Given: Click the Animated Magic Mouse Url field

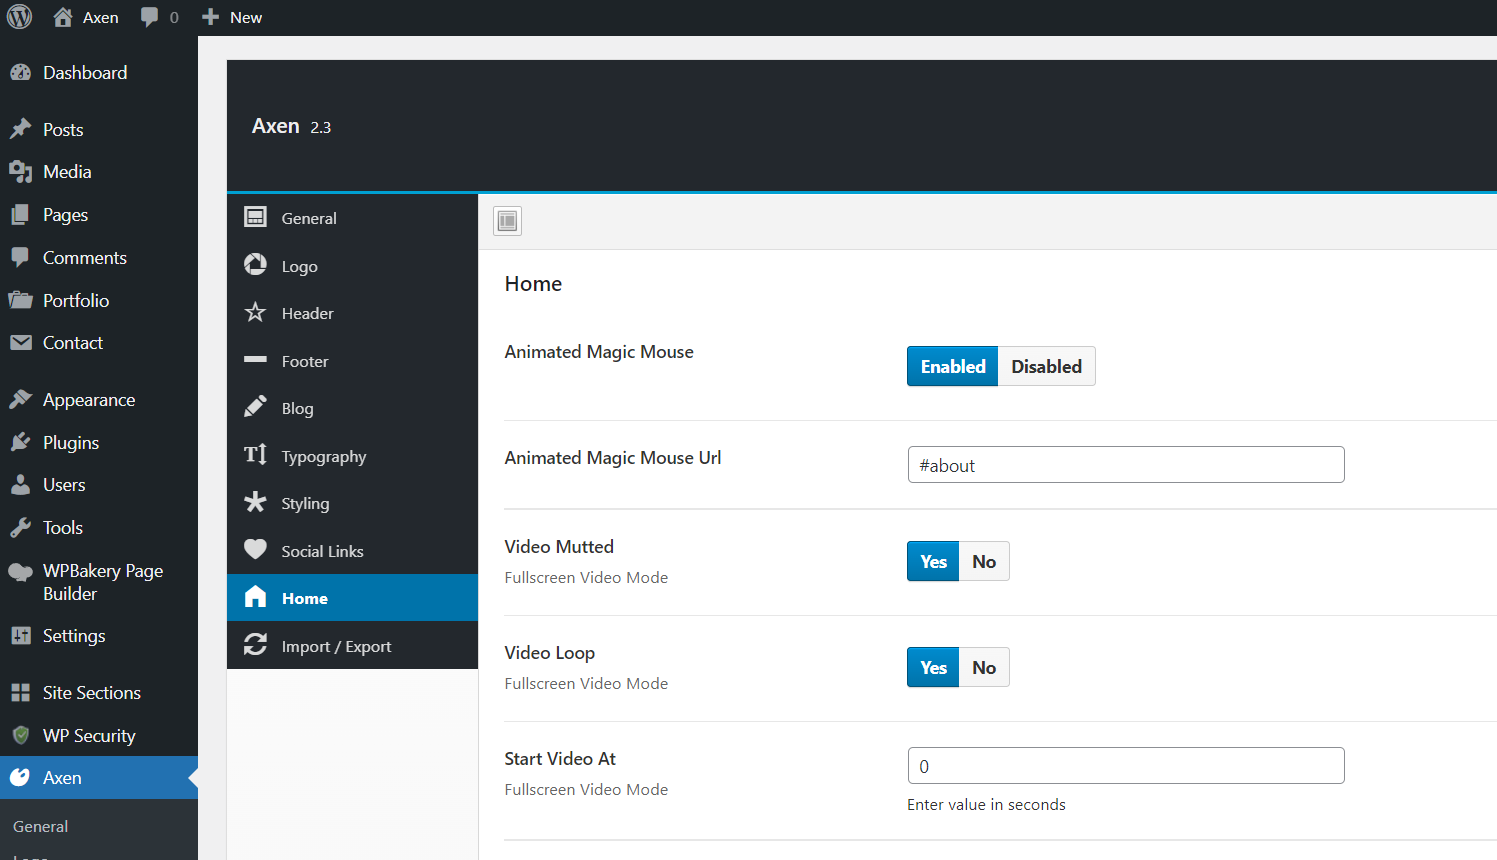Looking at the screenshot, I should 1126,465.
